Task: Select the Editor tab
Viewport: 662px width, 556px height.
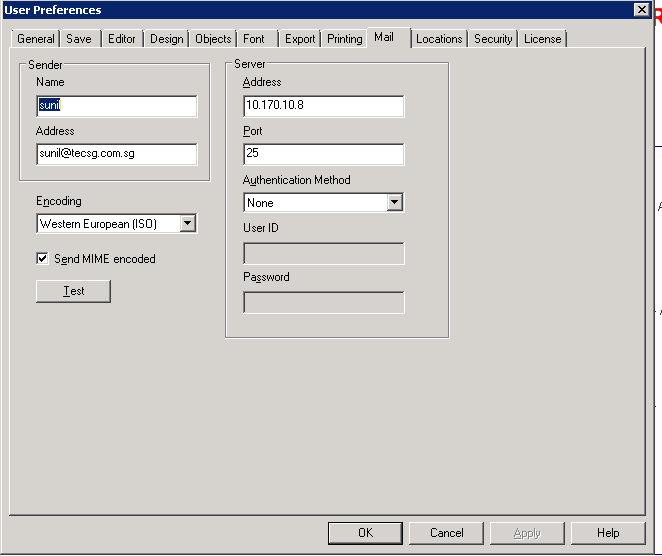Action: [x=122, y=39]
